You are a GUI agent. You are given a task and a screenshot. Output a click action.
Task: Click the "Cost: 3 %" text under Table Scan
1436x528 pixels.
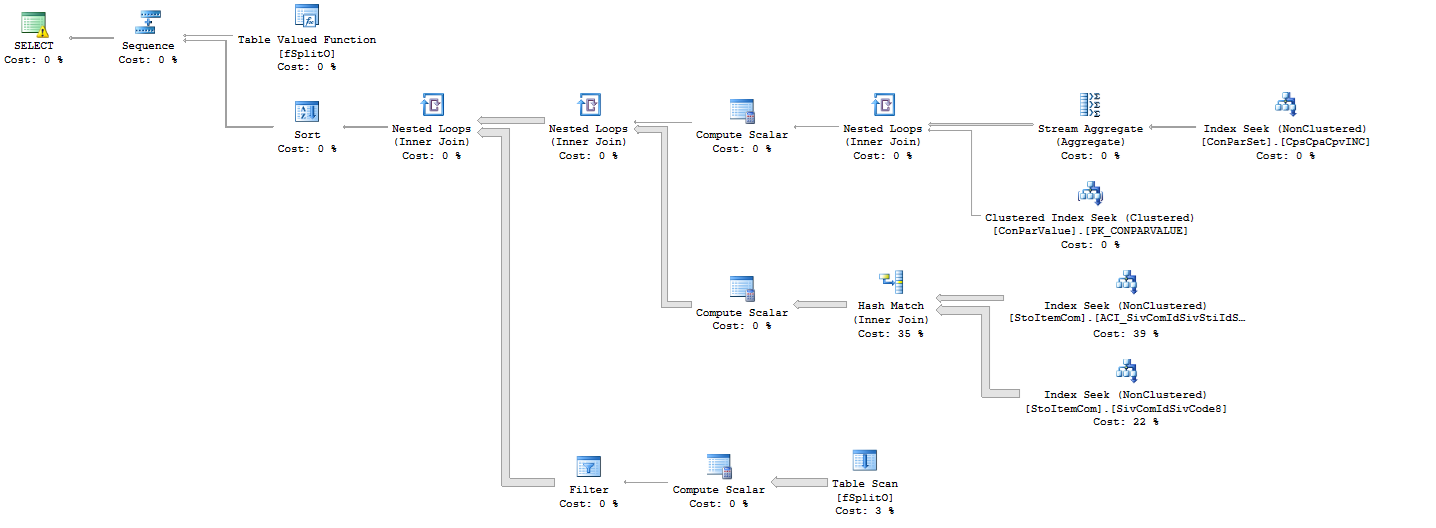pos(864,511)
